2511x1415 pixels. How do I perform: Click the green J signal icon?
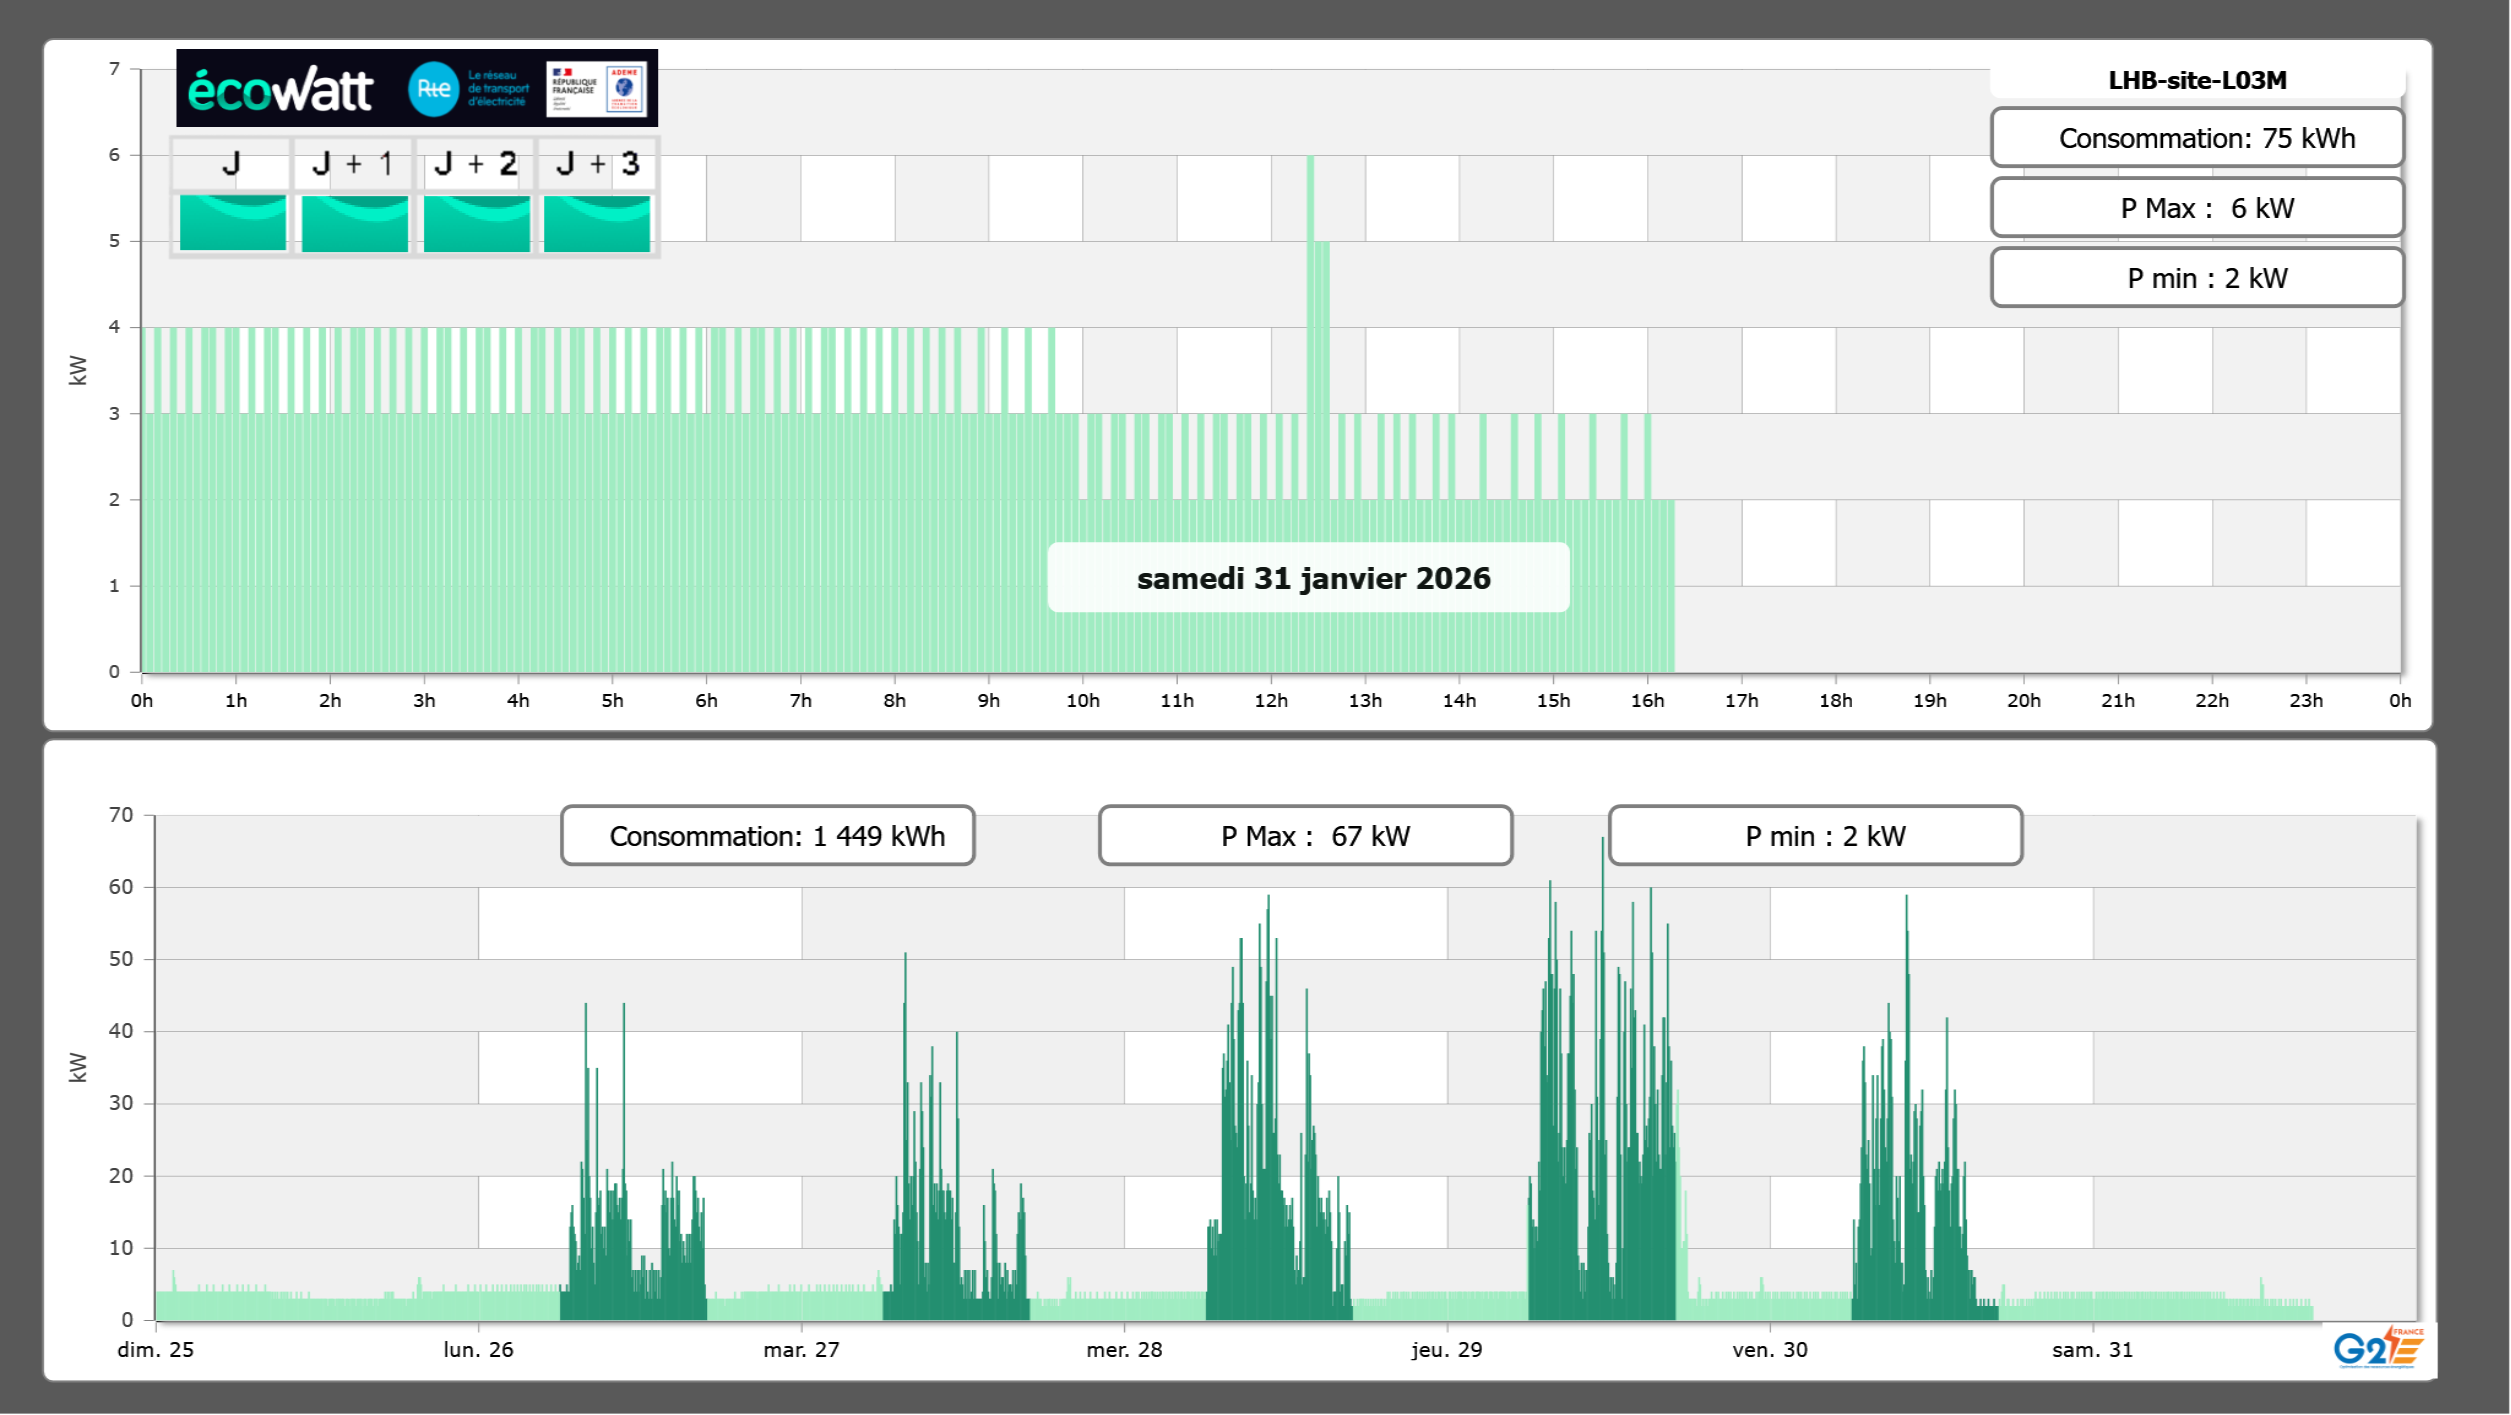[x=233, y=223]
